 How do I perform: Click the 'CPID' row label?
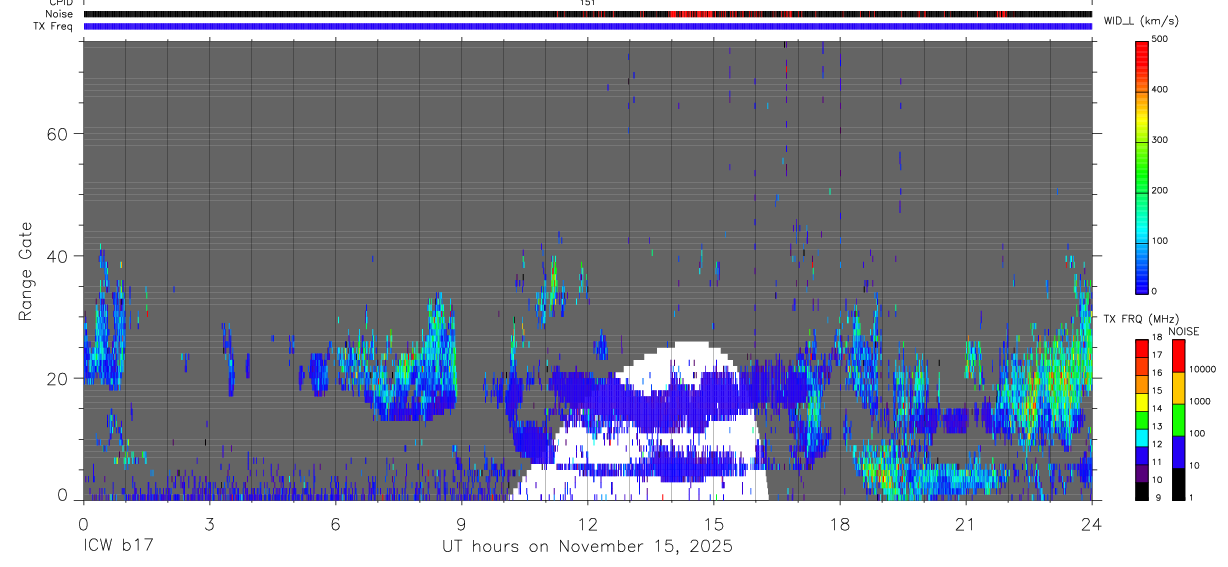(61, 3)
